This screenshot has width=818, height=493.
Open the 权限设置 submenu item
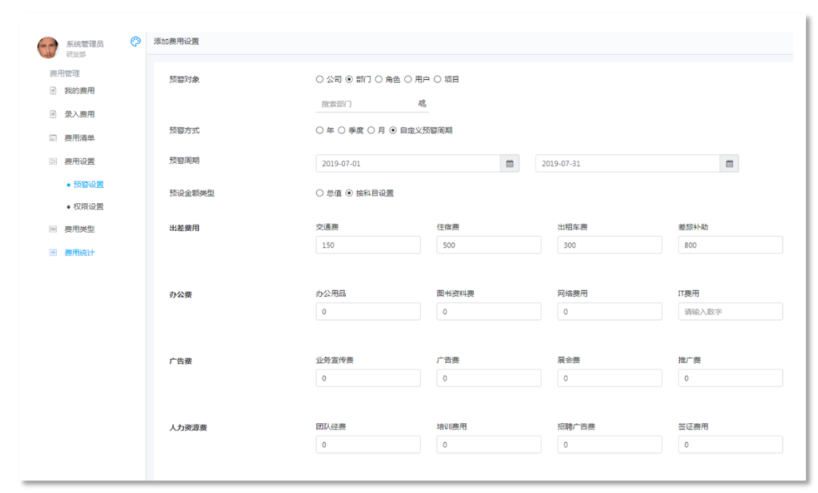pos(88,207)
